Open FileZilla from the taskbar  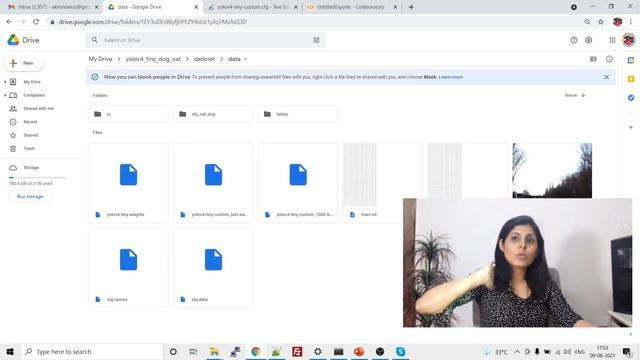(297, 351)
